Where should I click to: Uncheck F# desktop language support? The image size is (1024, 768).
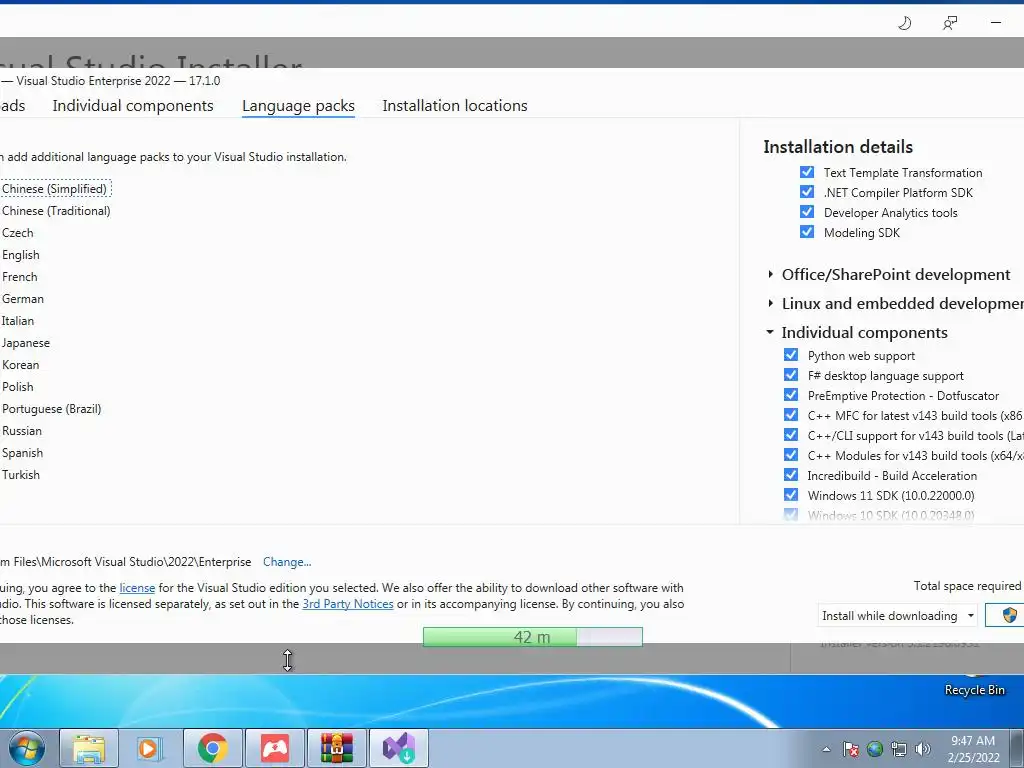pyautogui.click(x=791, y=375)
